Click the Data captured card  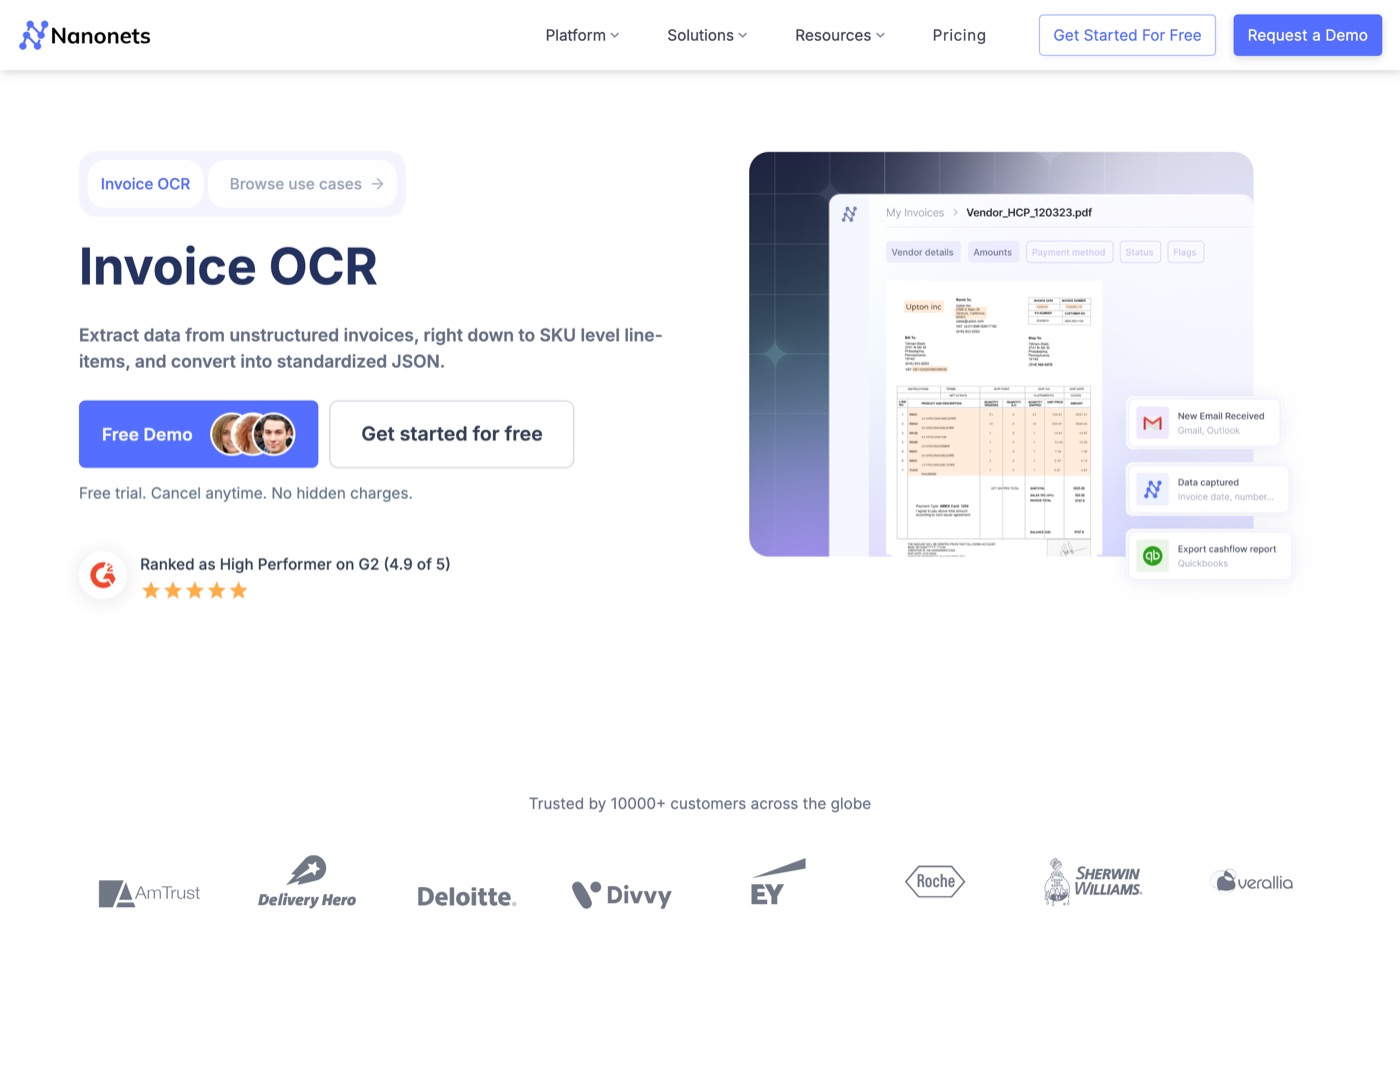(1208, 489)
